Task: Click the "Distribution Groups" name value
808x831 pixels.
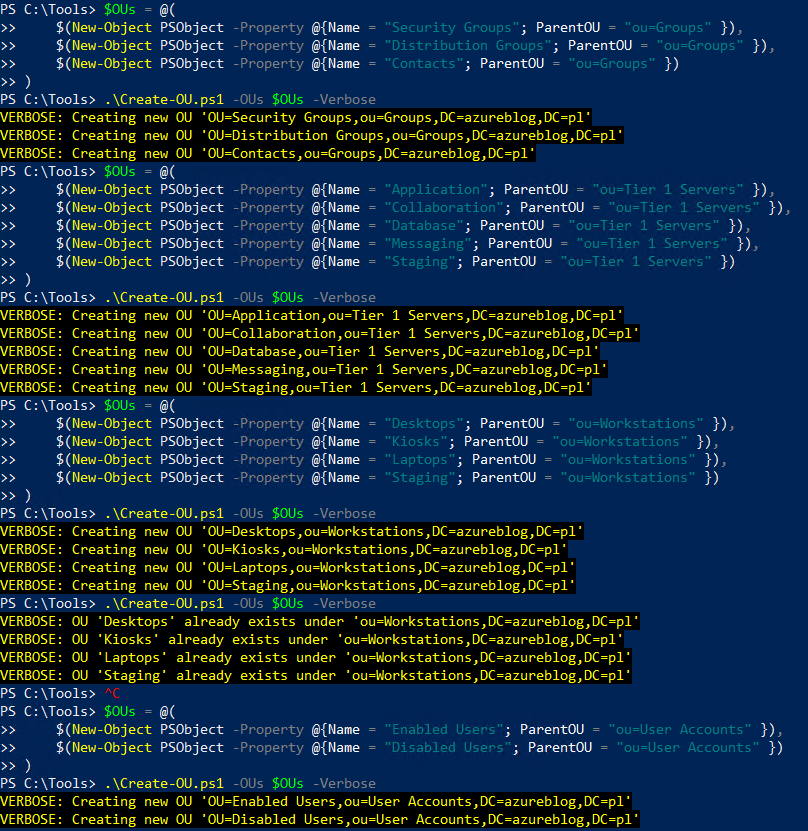Action: (463, 45)
